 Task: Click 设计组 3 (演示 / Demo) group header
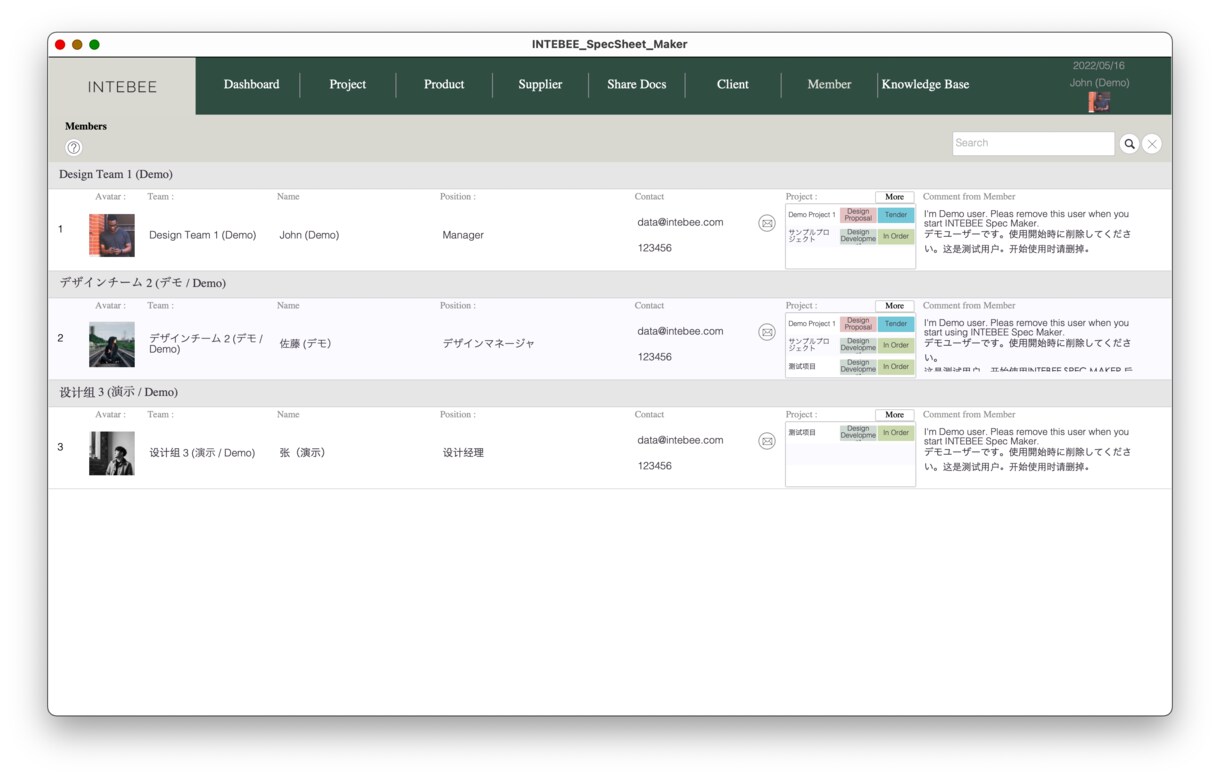pos(610,393)
